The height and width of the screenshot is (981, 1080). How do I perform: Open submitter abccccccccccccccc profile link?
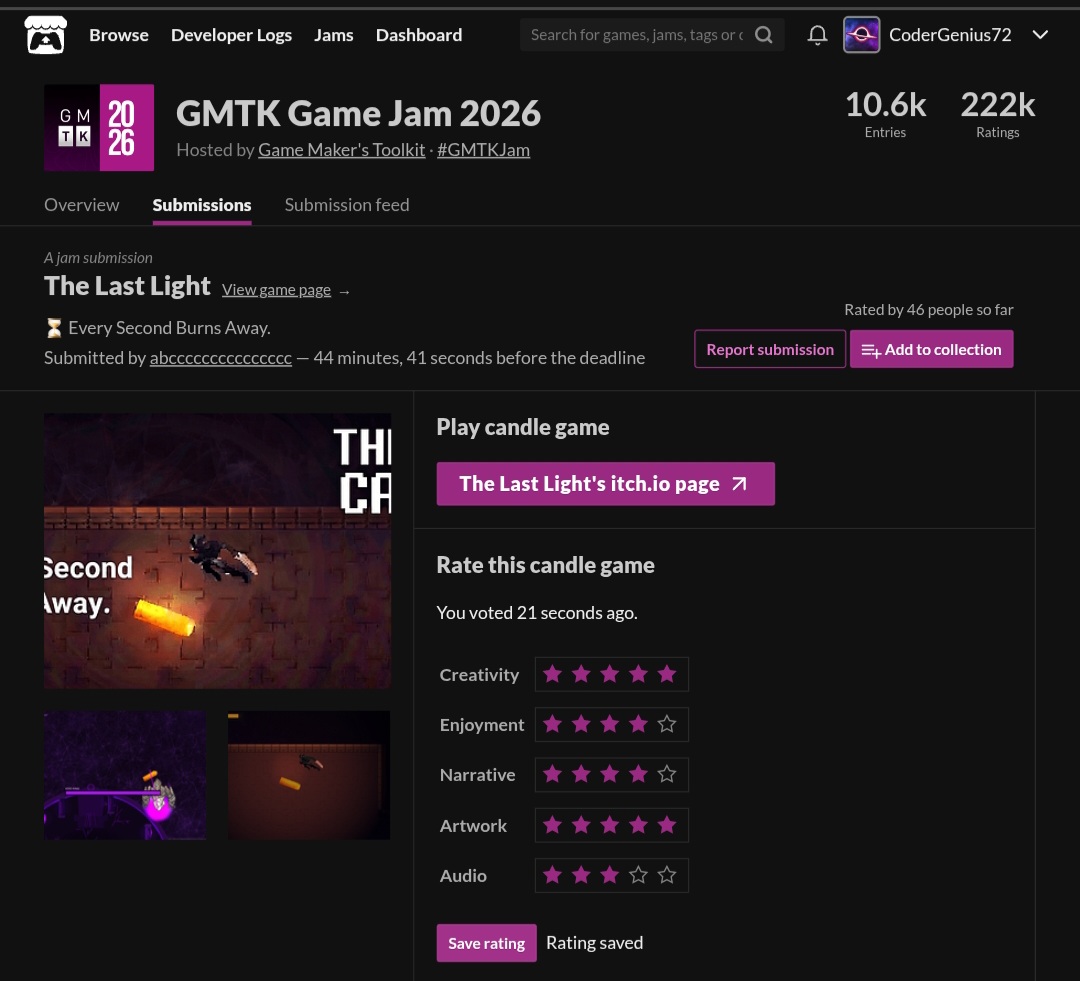tap(221, 358)
